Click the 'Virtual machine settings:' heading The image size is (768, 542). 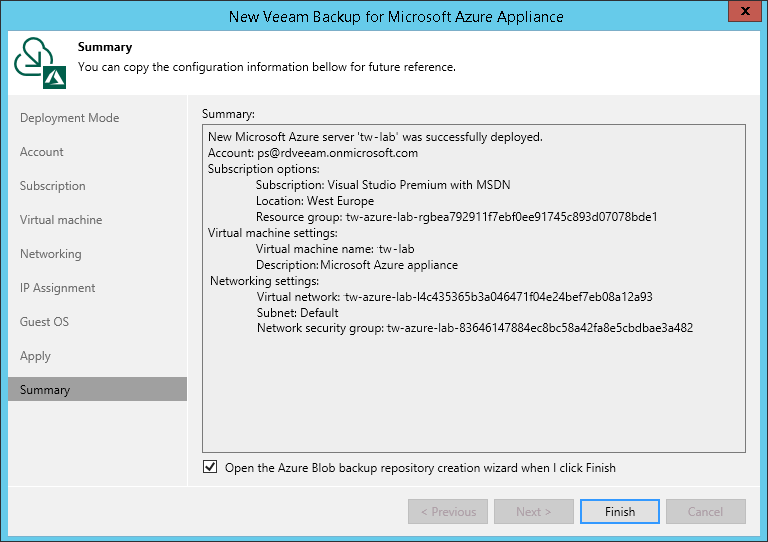click(273, 233)
